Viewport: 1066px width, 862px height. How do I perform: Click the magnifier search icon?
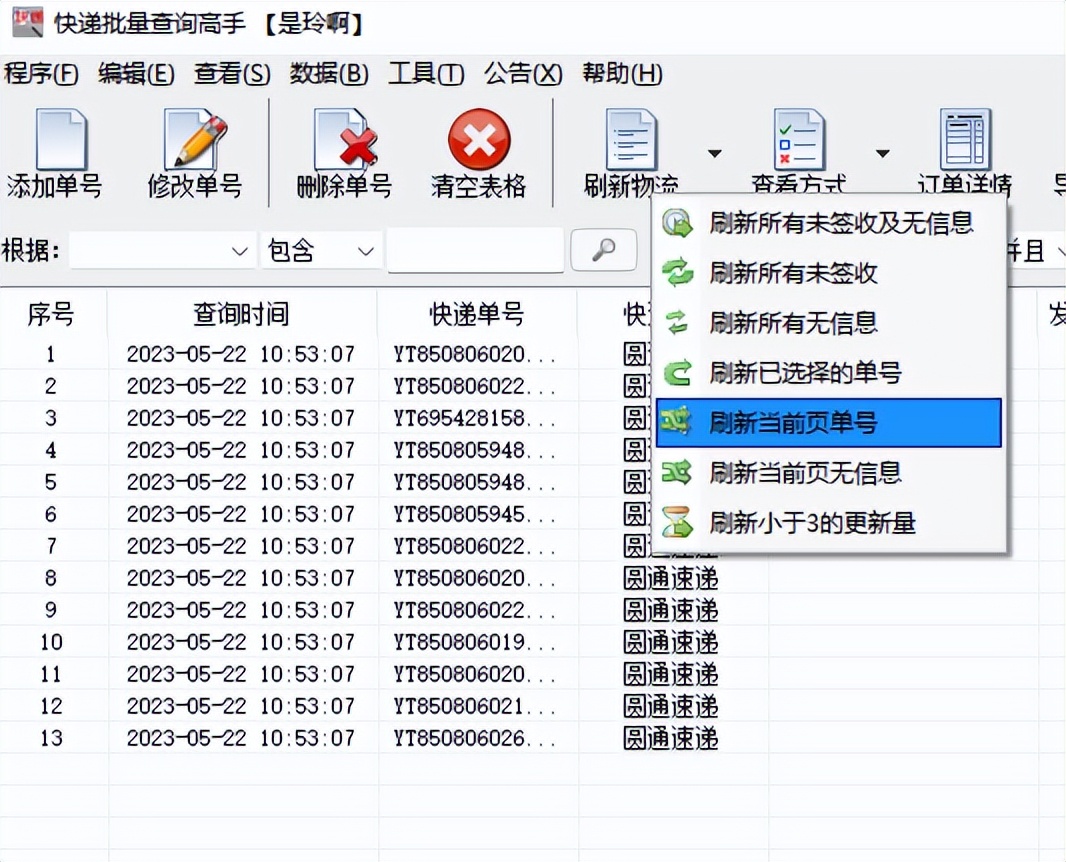coord(604,250)
